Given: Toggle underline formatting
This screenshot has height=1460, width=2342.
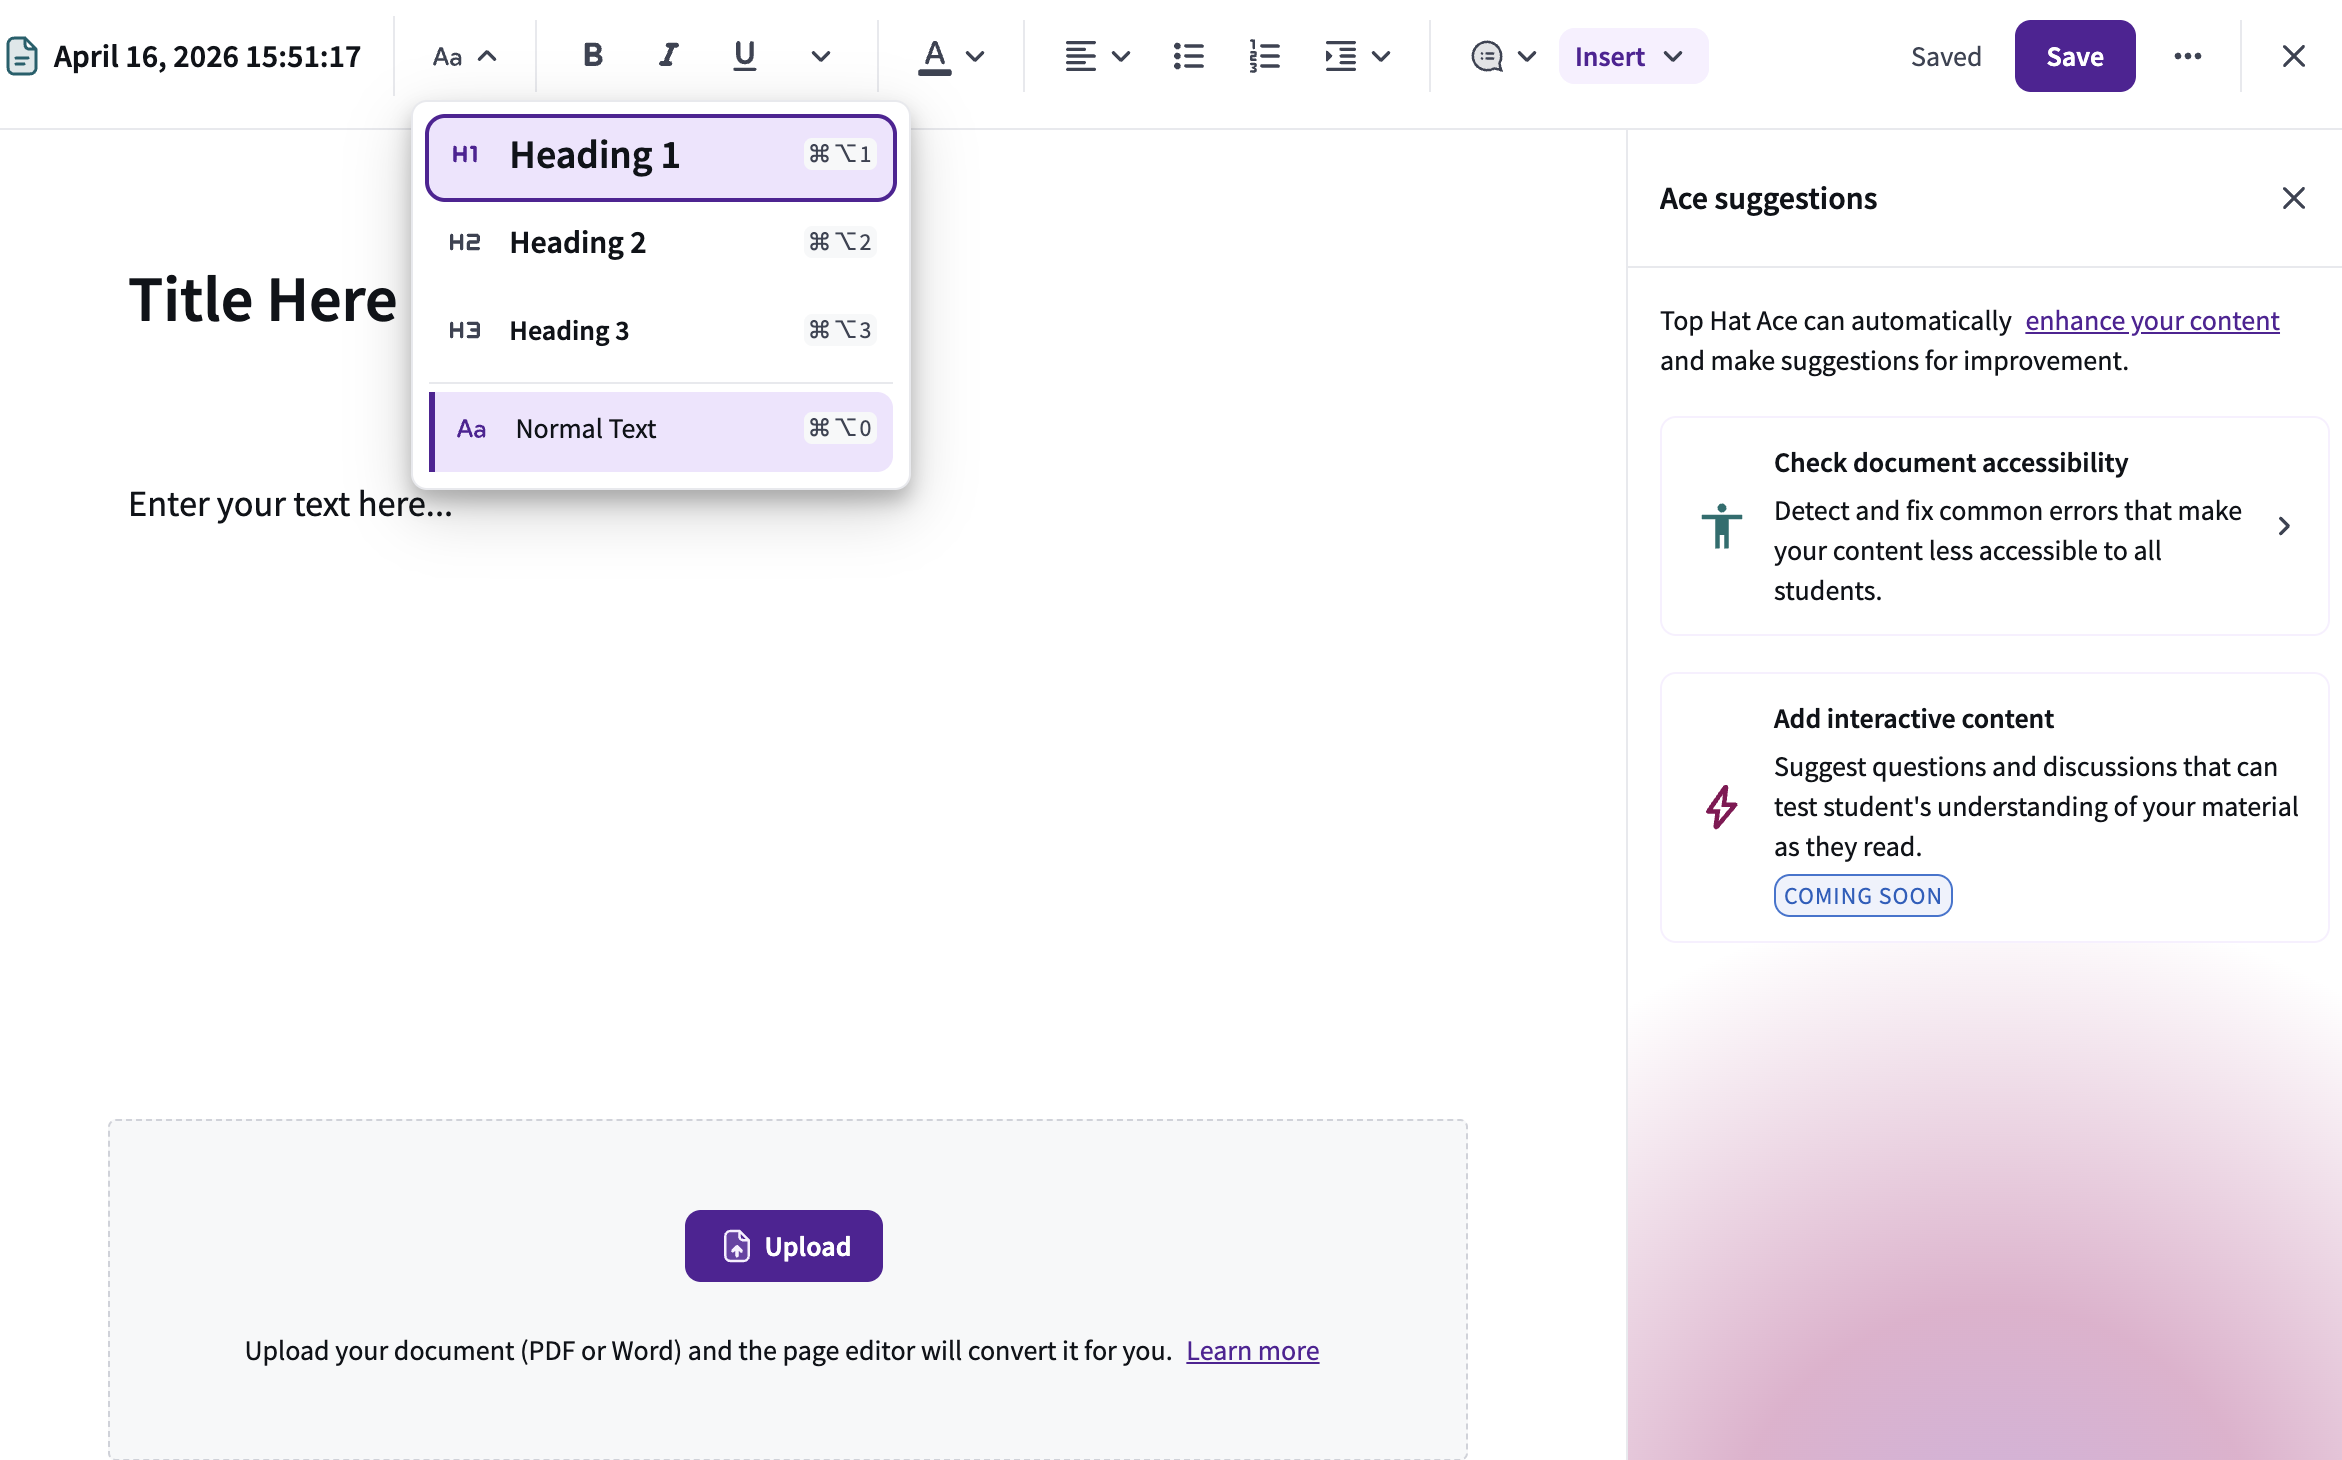Looking at the screenshot, I should pyautogui.click(x=744, y=56).
